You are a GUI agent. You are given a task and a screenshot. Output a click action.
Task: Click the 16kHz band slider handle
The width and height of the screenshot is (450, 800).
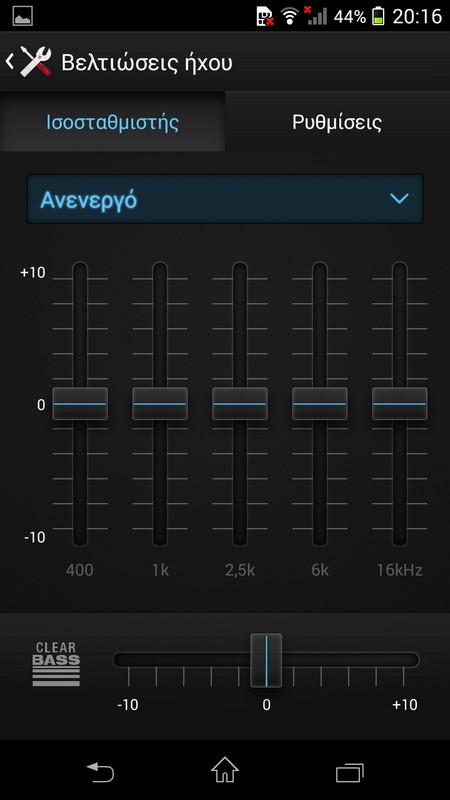click(399, 404)
